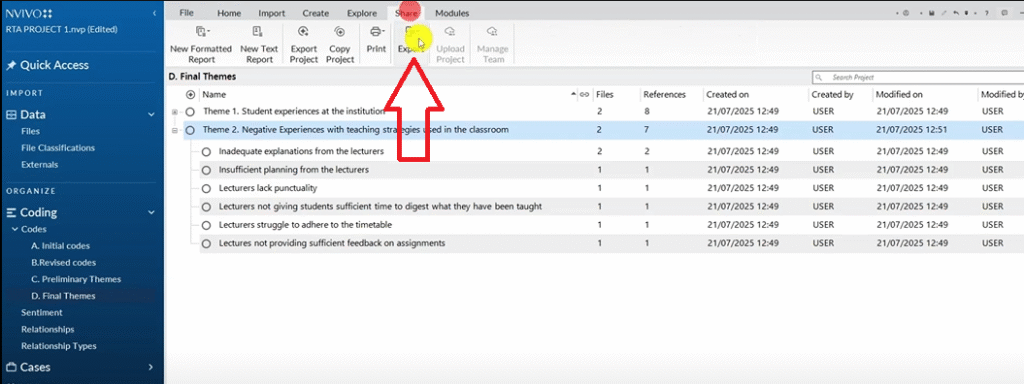Viewport: 1024px width, 384px height.
Task: Click circle icon of Insufficient planning code
Action: tap(206, 170)
